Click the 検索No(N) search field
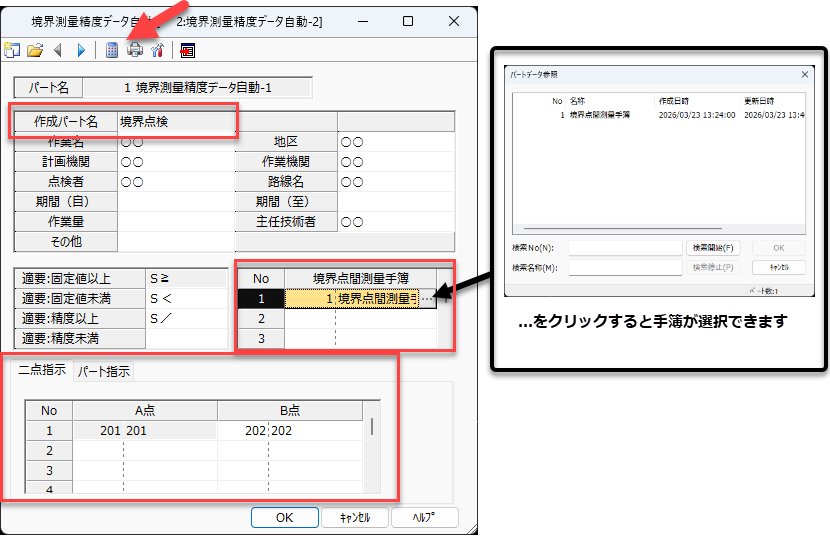This screenshot has height=550, width=830. coord(625,248)
